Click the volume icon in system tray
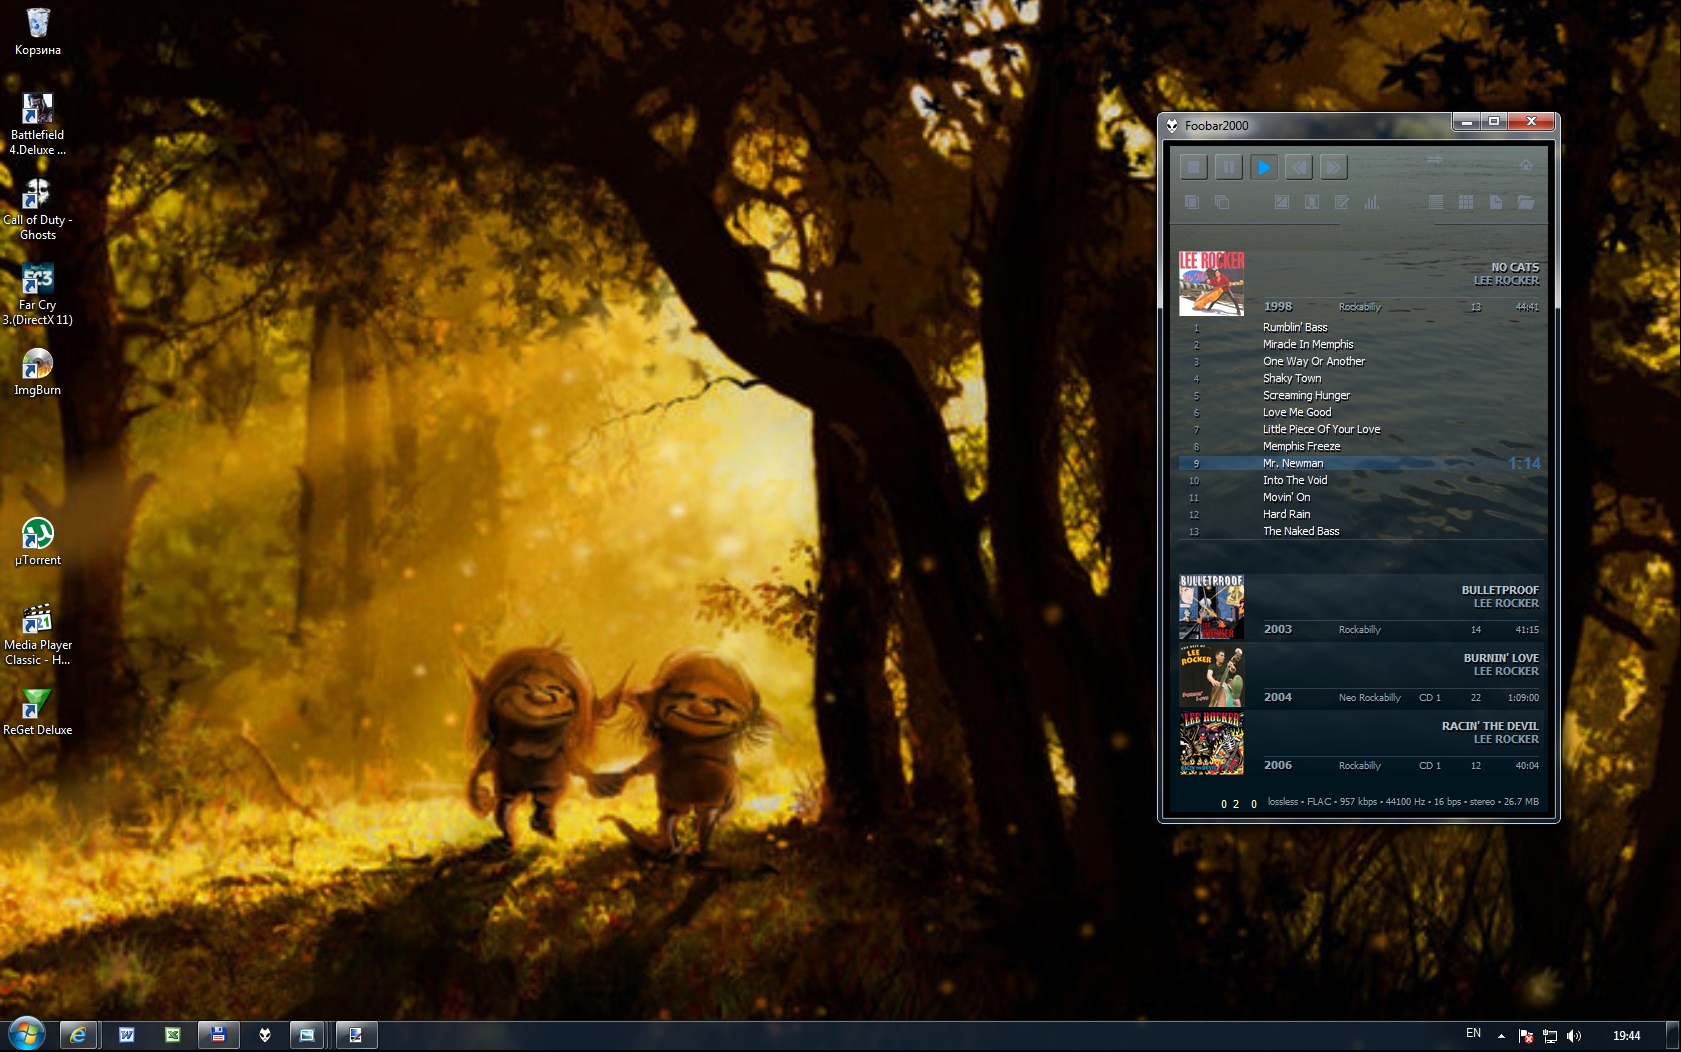The height and width of the screenshot is (1052, 1681). click(x=1574, y=1036)
